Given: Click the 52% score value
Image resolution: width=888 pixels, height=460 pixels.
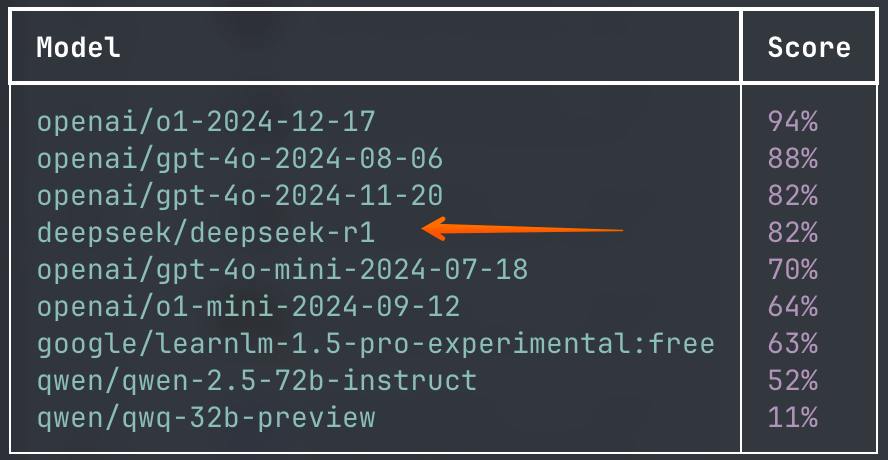Looking at the screenshot, I should pos(793,381).
